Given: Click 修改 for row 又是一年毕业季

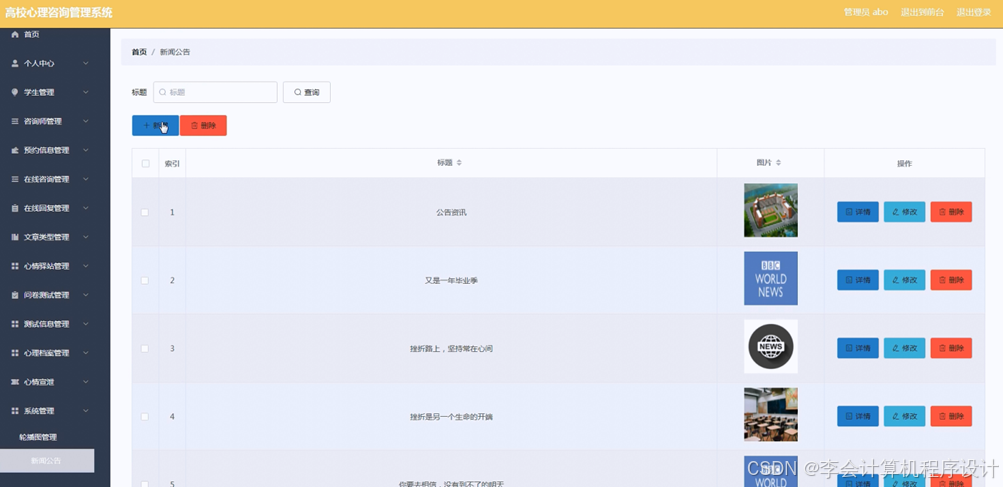Looking at the screenshot, I should [x=904, y=280].
